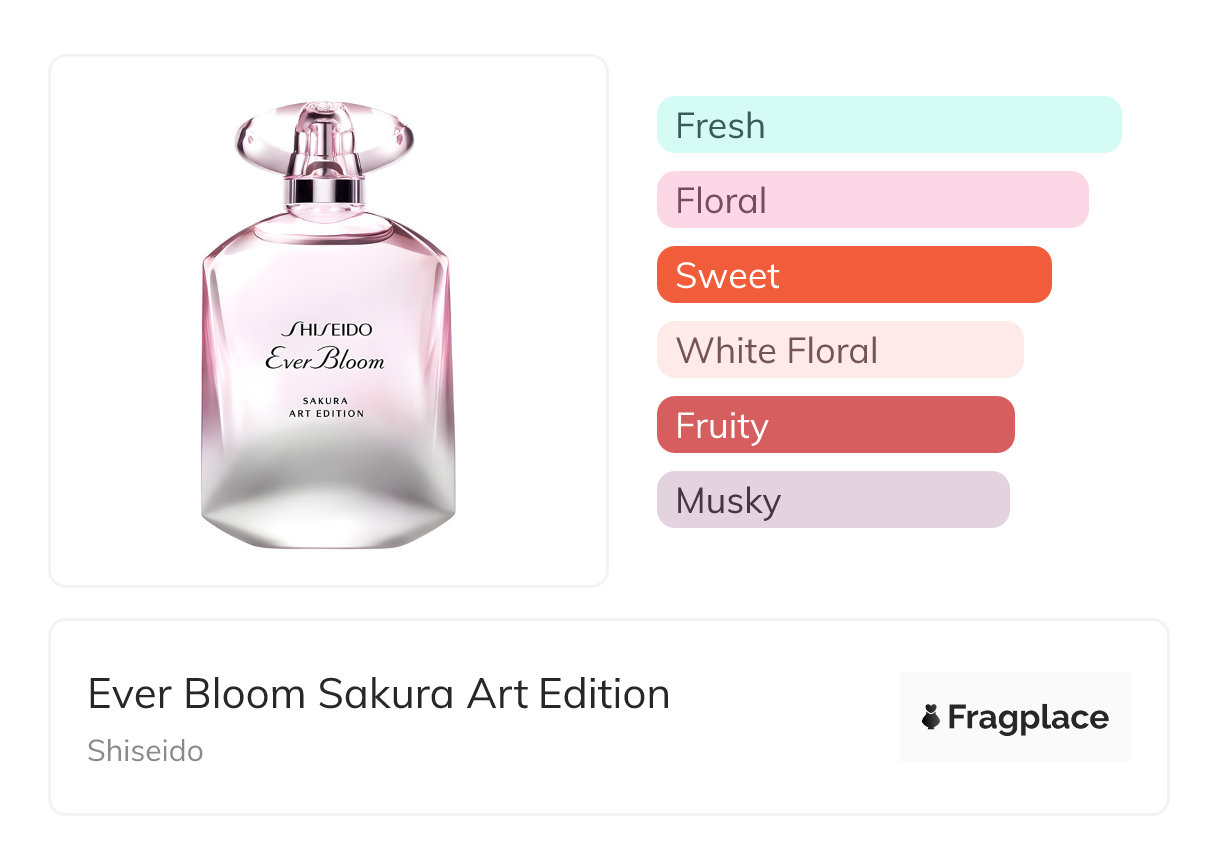Click the SHISEIDO logo on the bottle
Screen dimensions: 1218x864
327,329
